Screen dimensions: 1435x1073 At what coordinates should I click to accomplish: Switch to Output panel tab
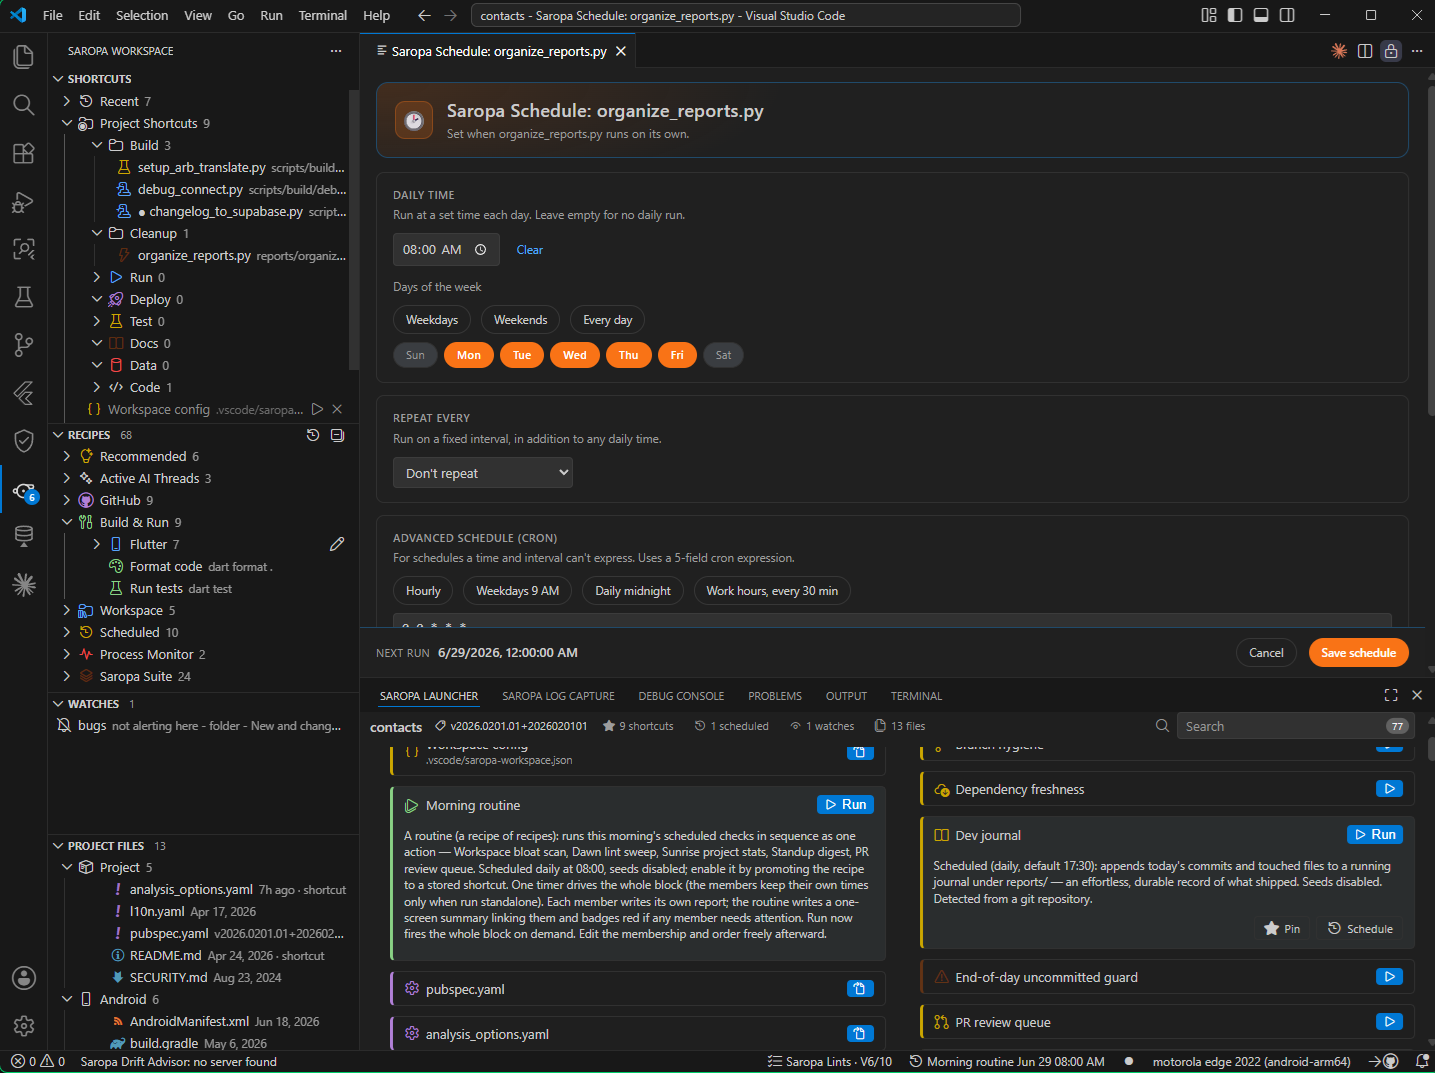[846, 696]
